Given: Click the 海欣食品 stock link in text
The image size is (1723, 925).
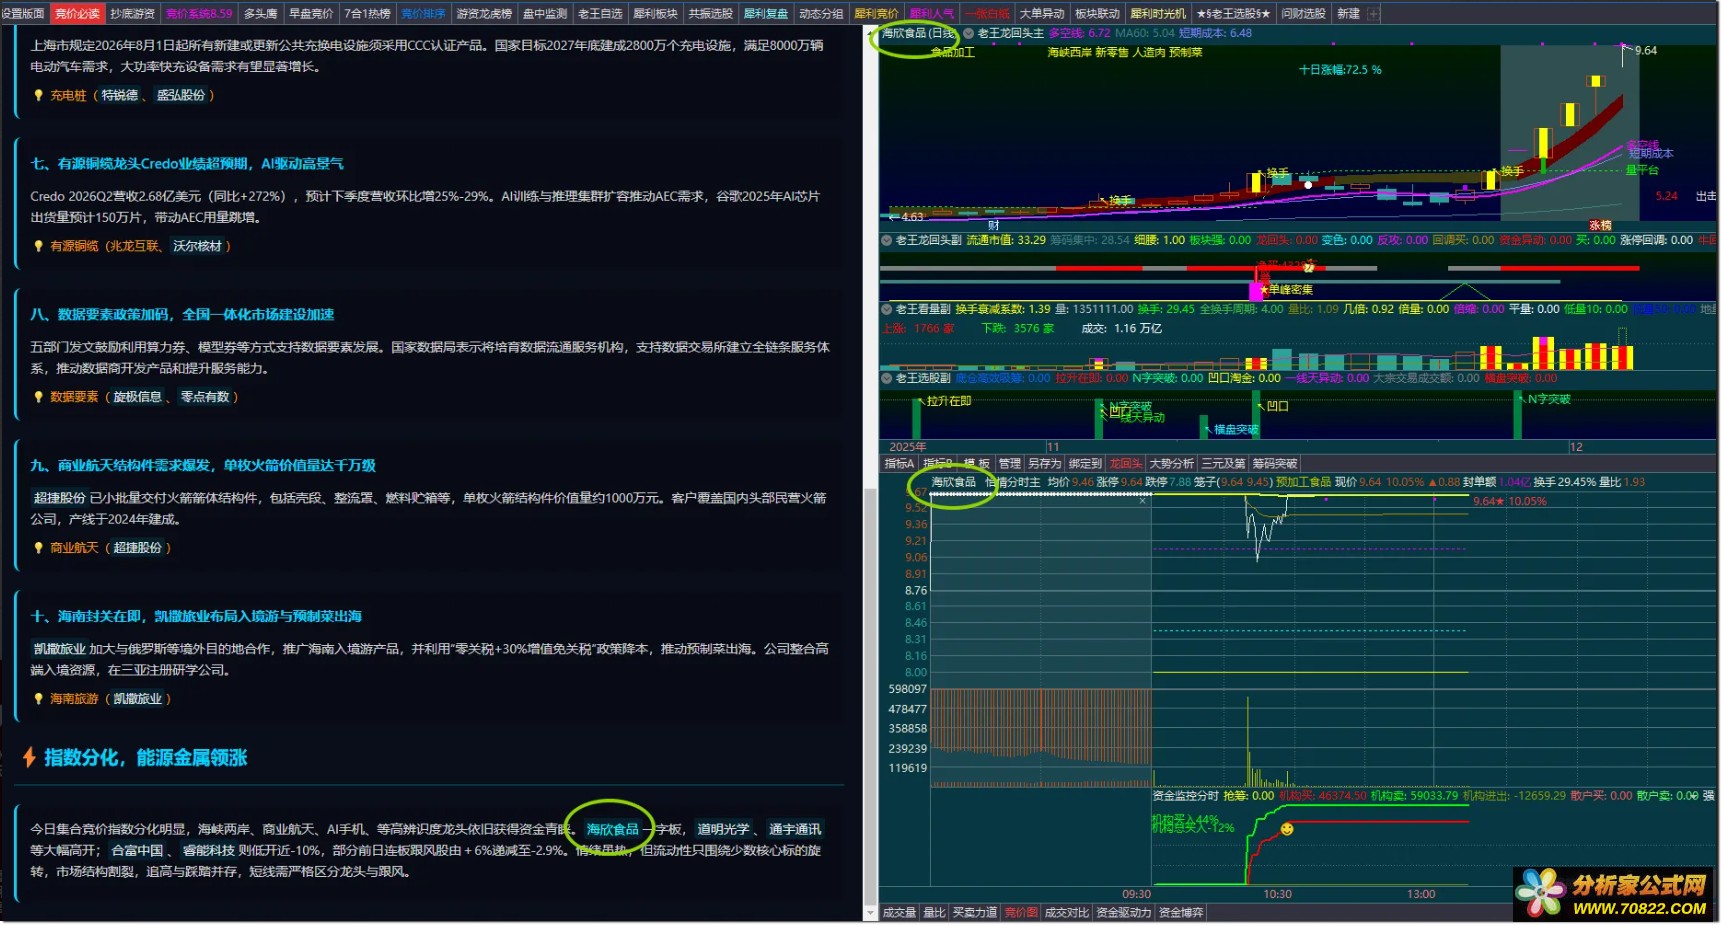Looking at the screenshot, I should click(x=612, y=829).
